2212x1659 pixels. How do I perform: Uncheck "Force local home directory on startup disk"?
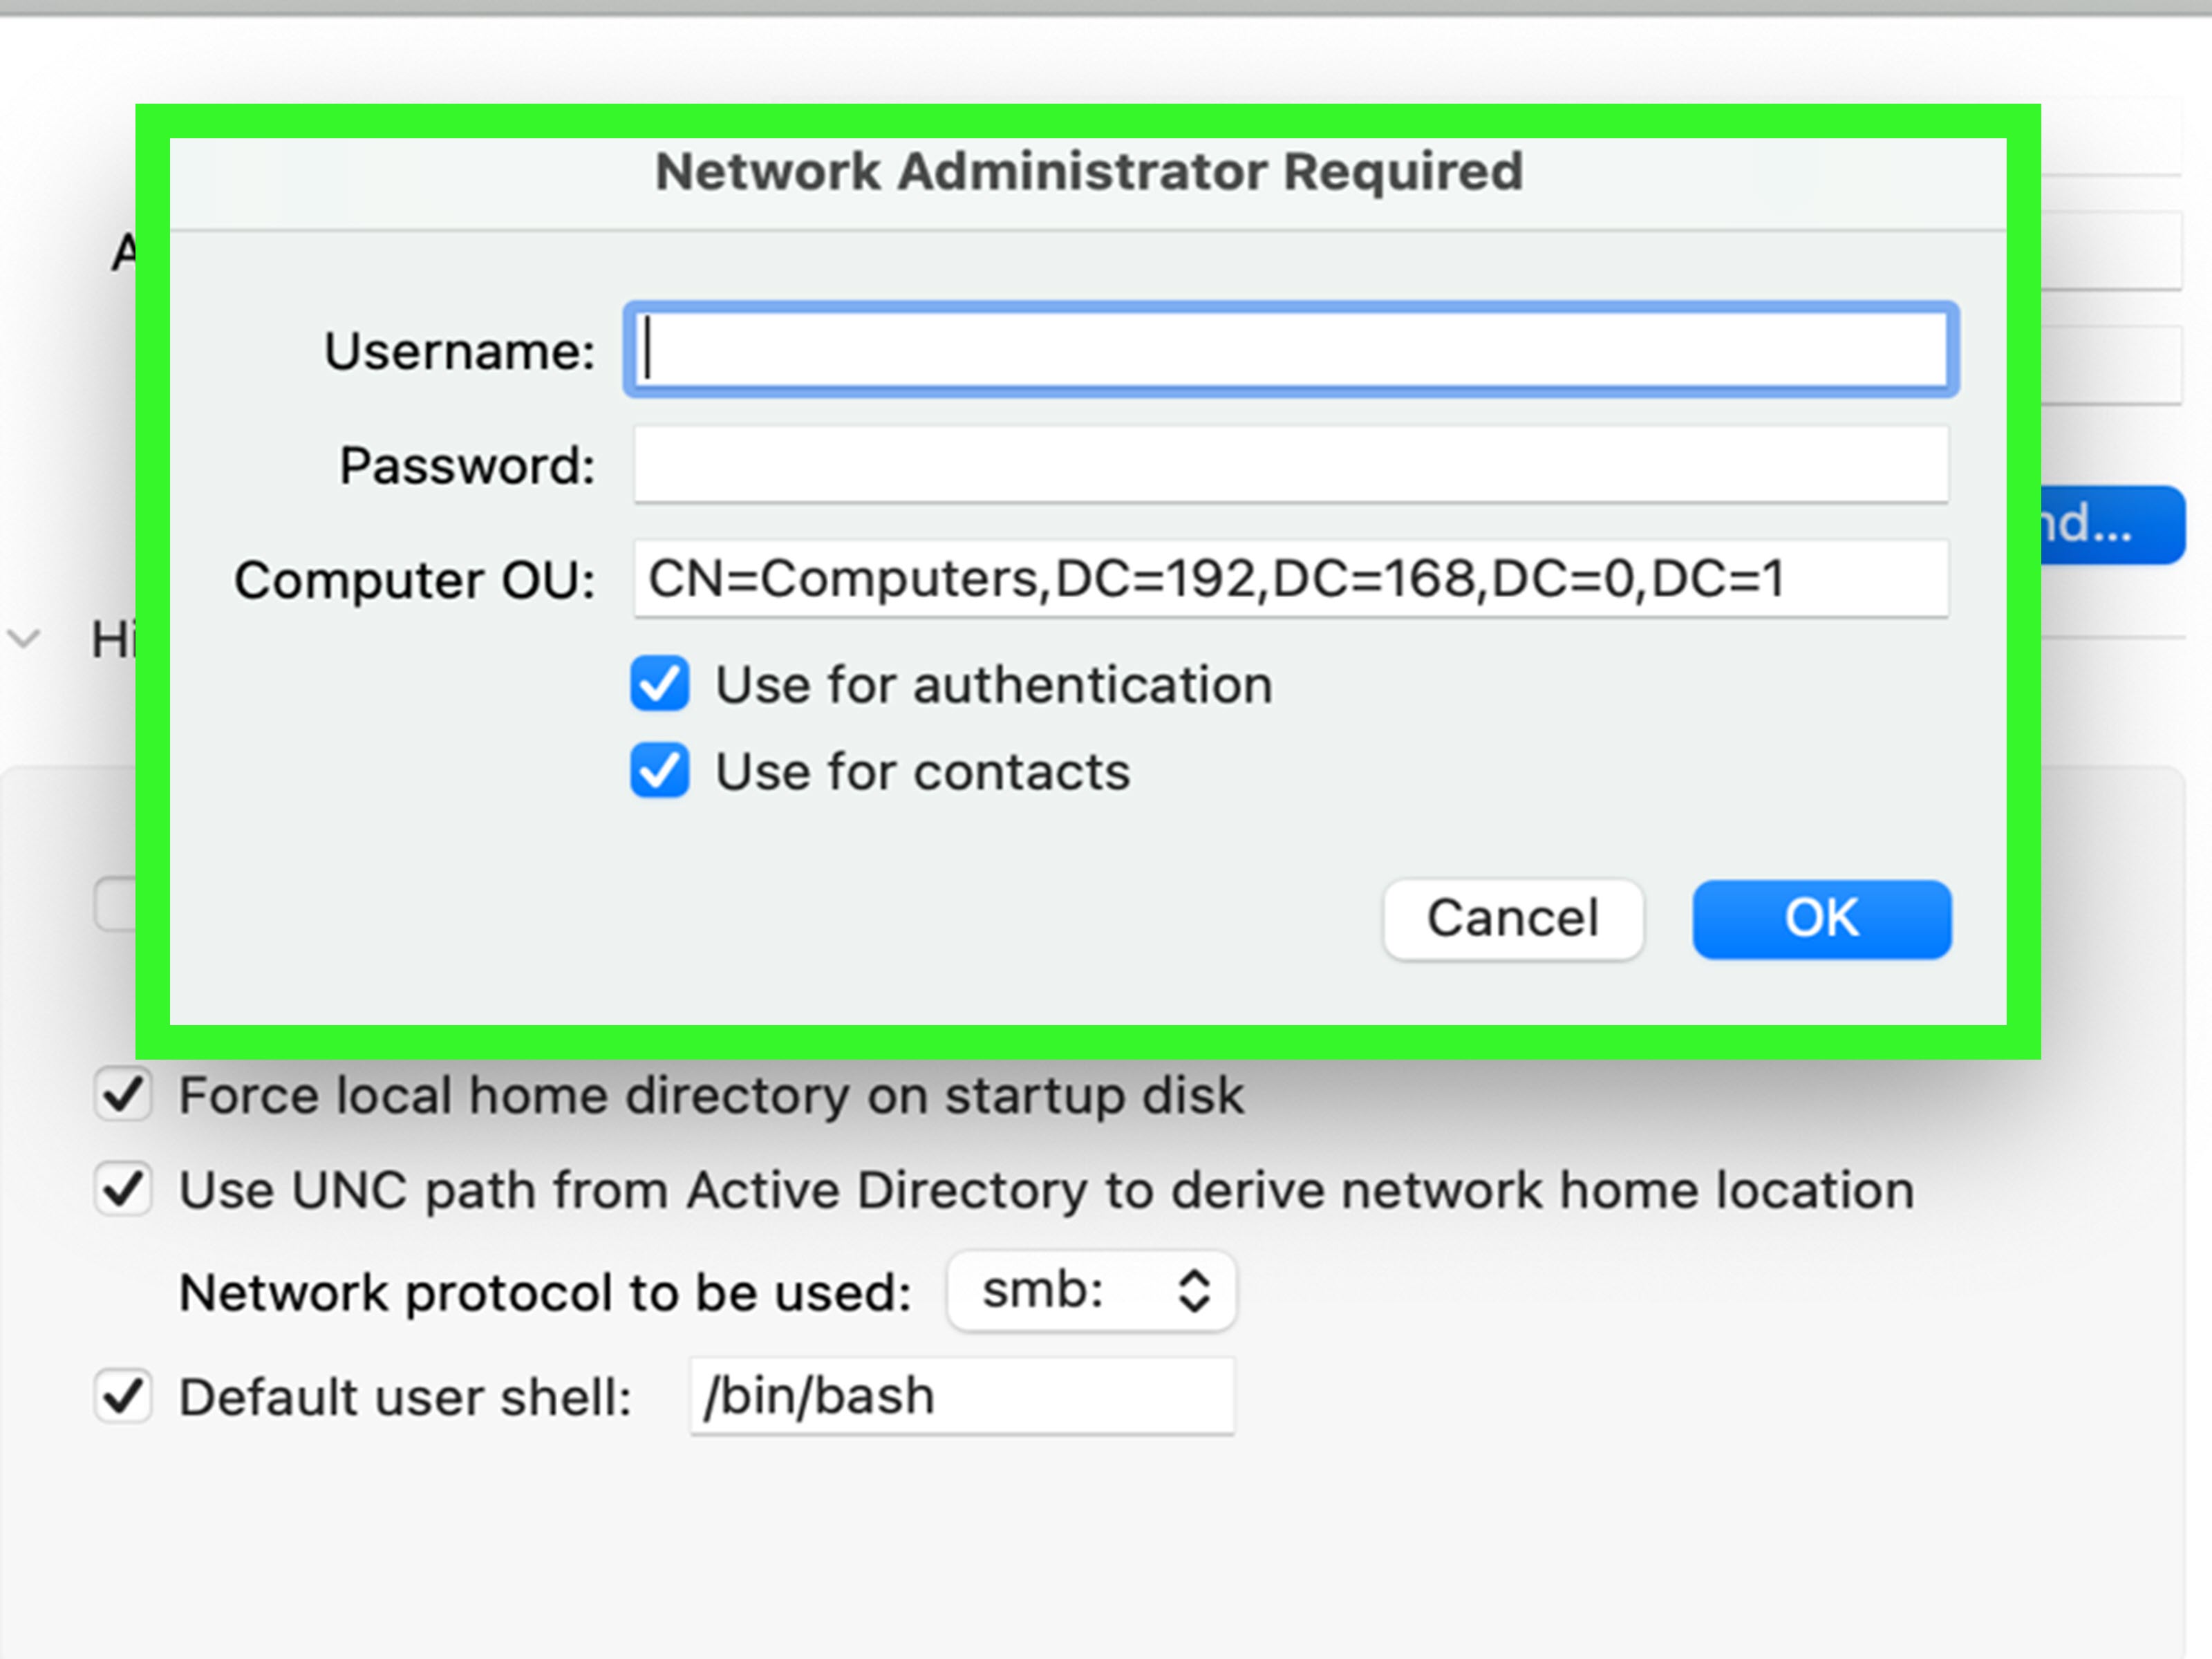click(122, 1093)
